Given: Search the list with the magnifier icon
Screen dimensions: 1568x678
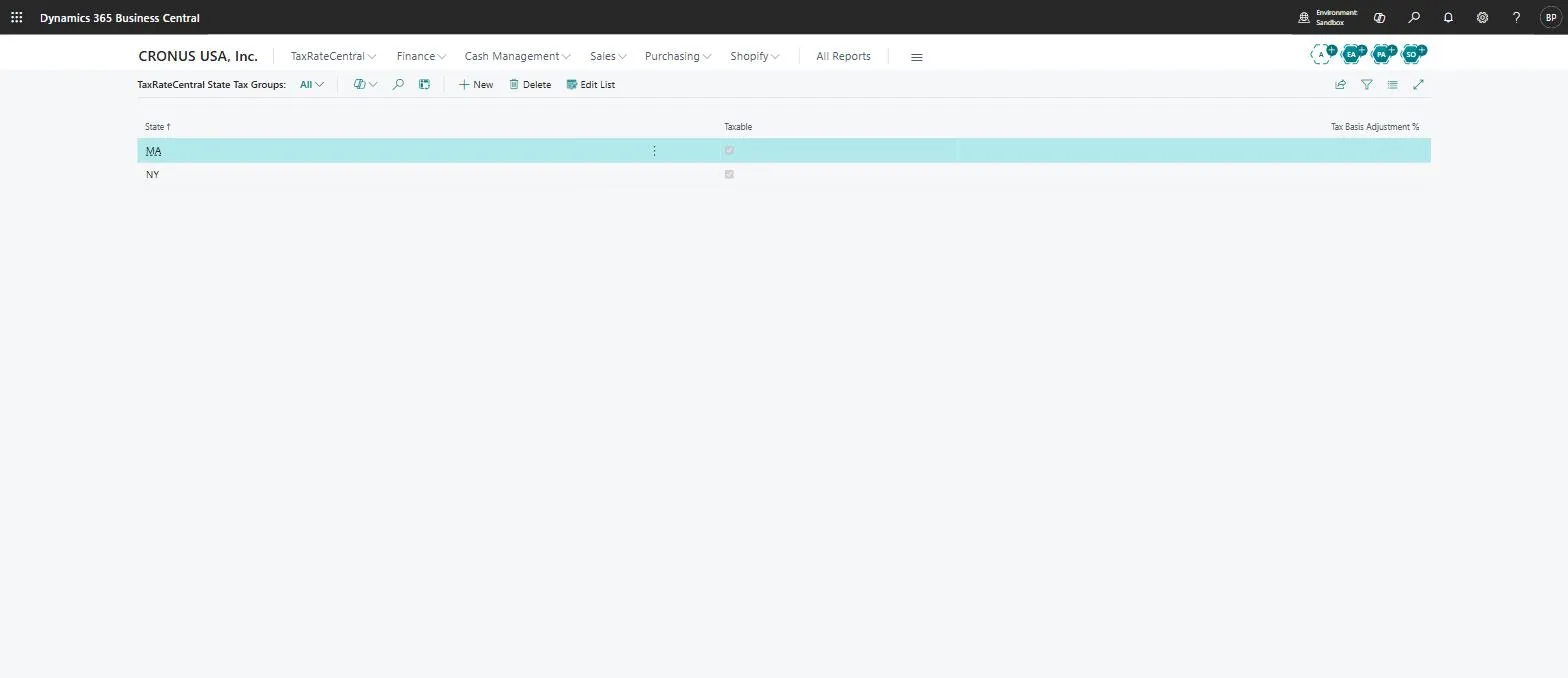Looking at the screenshot, I should [398, 85].
